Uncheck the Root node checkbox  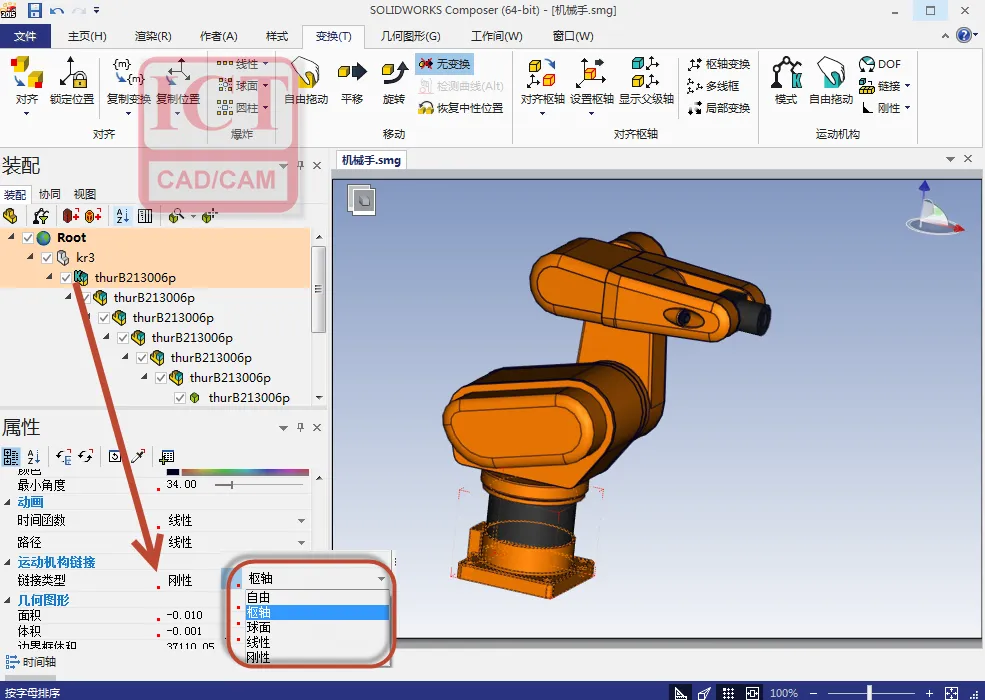coord(28,238)
